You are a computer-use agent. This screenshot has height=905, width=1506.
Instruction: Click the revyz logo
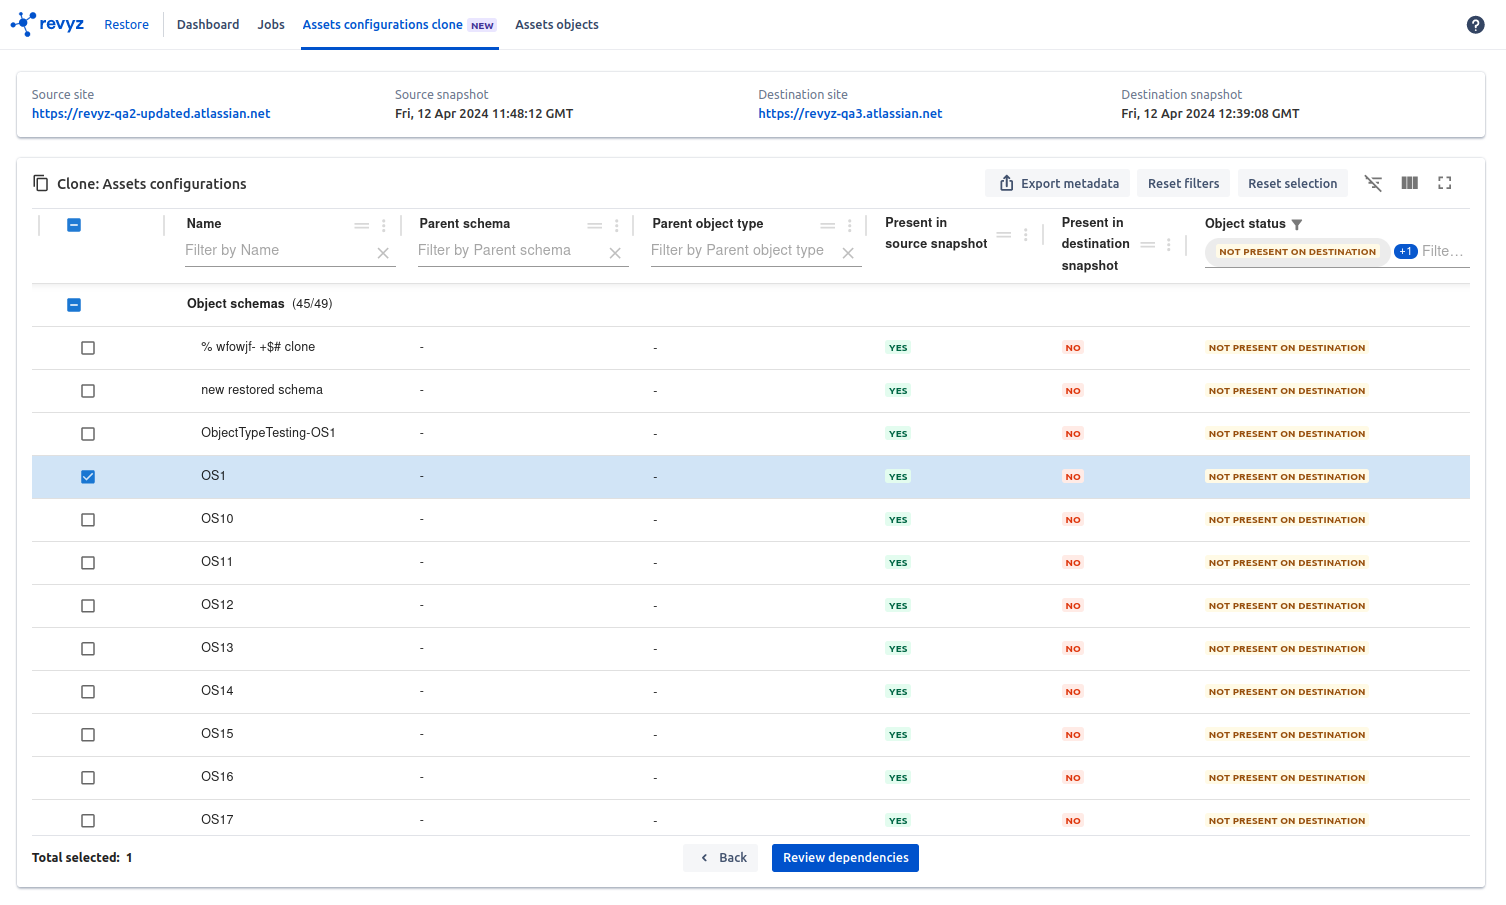point(47,24)
